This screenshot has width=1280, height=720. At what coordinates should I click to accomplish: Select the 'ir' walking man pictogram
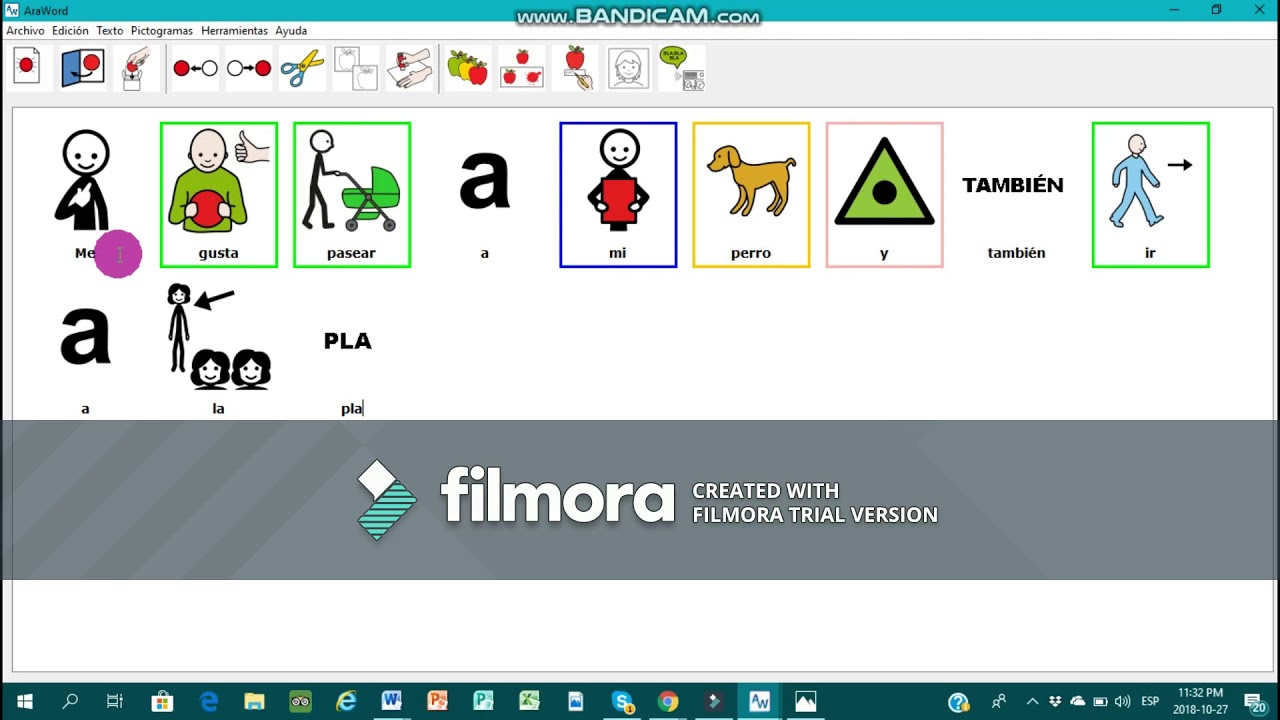[x=1150, y=195]
